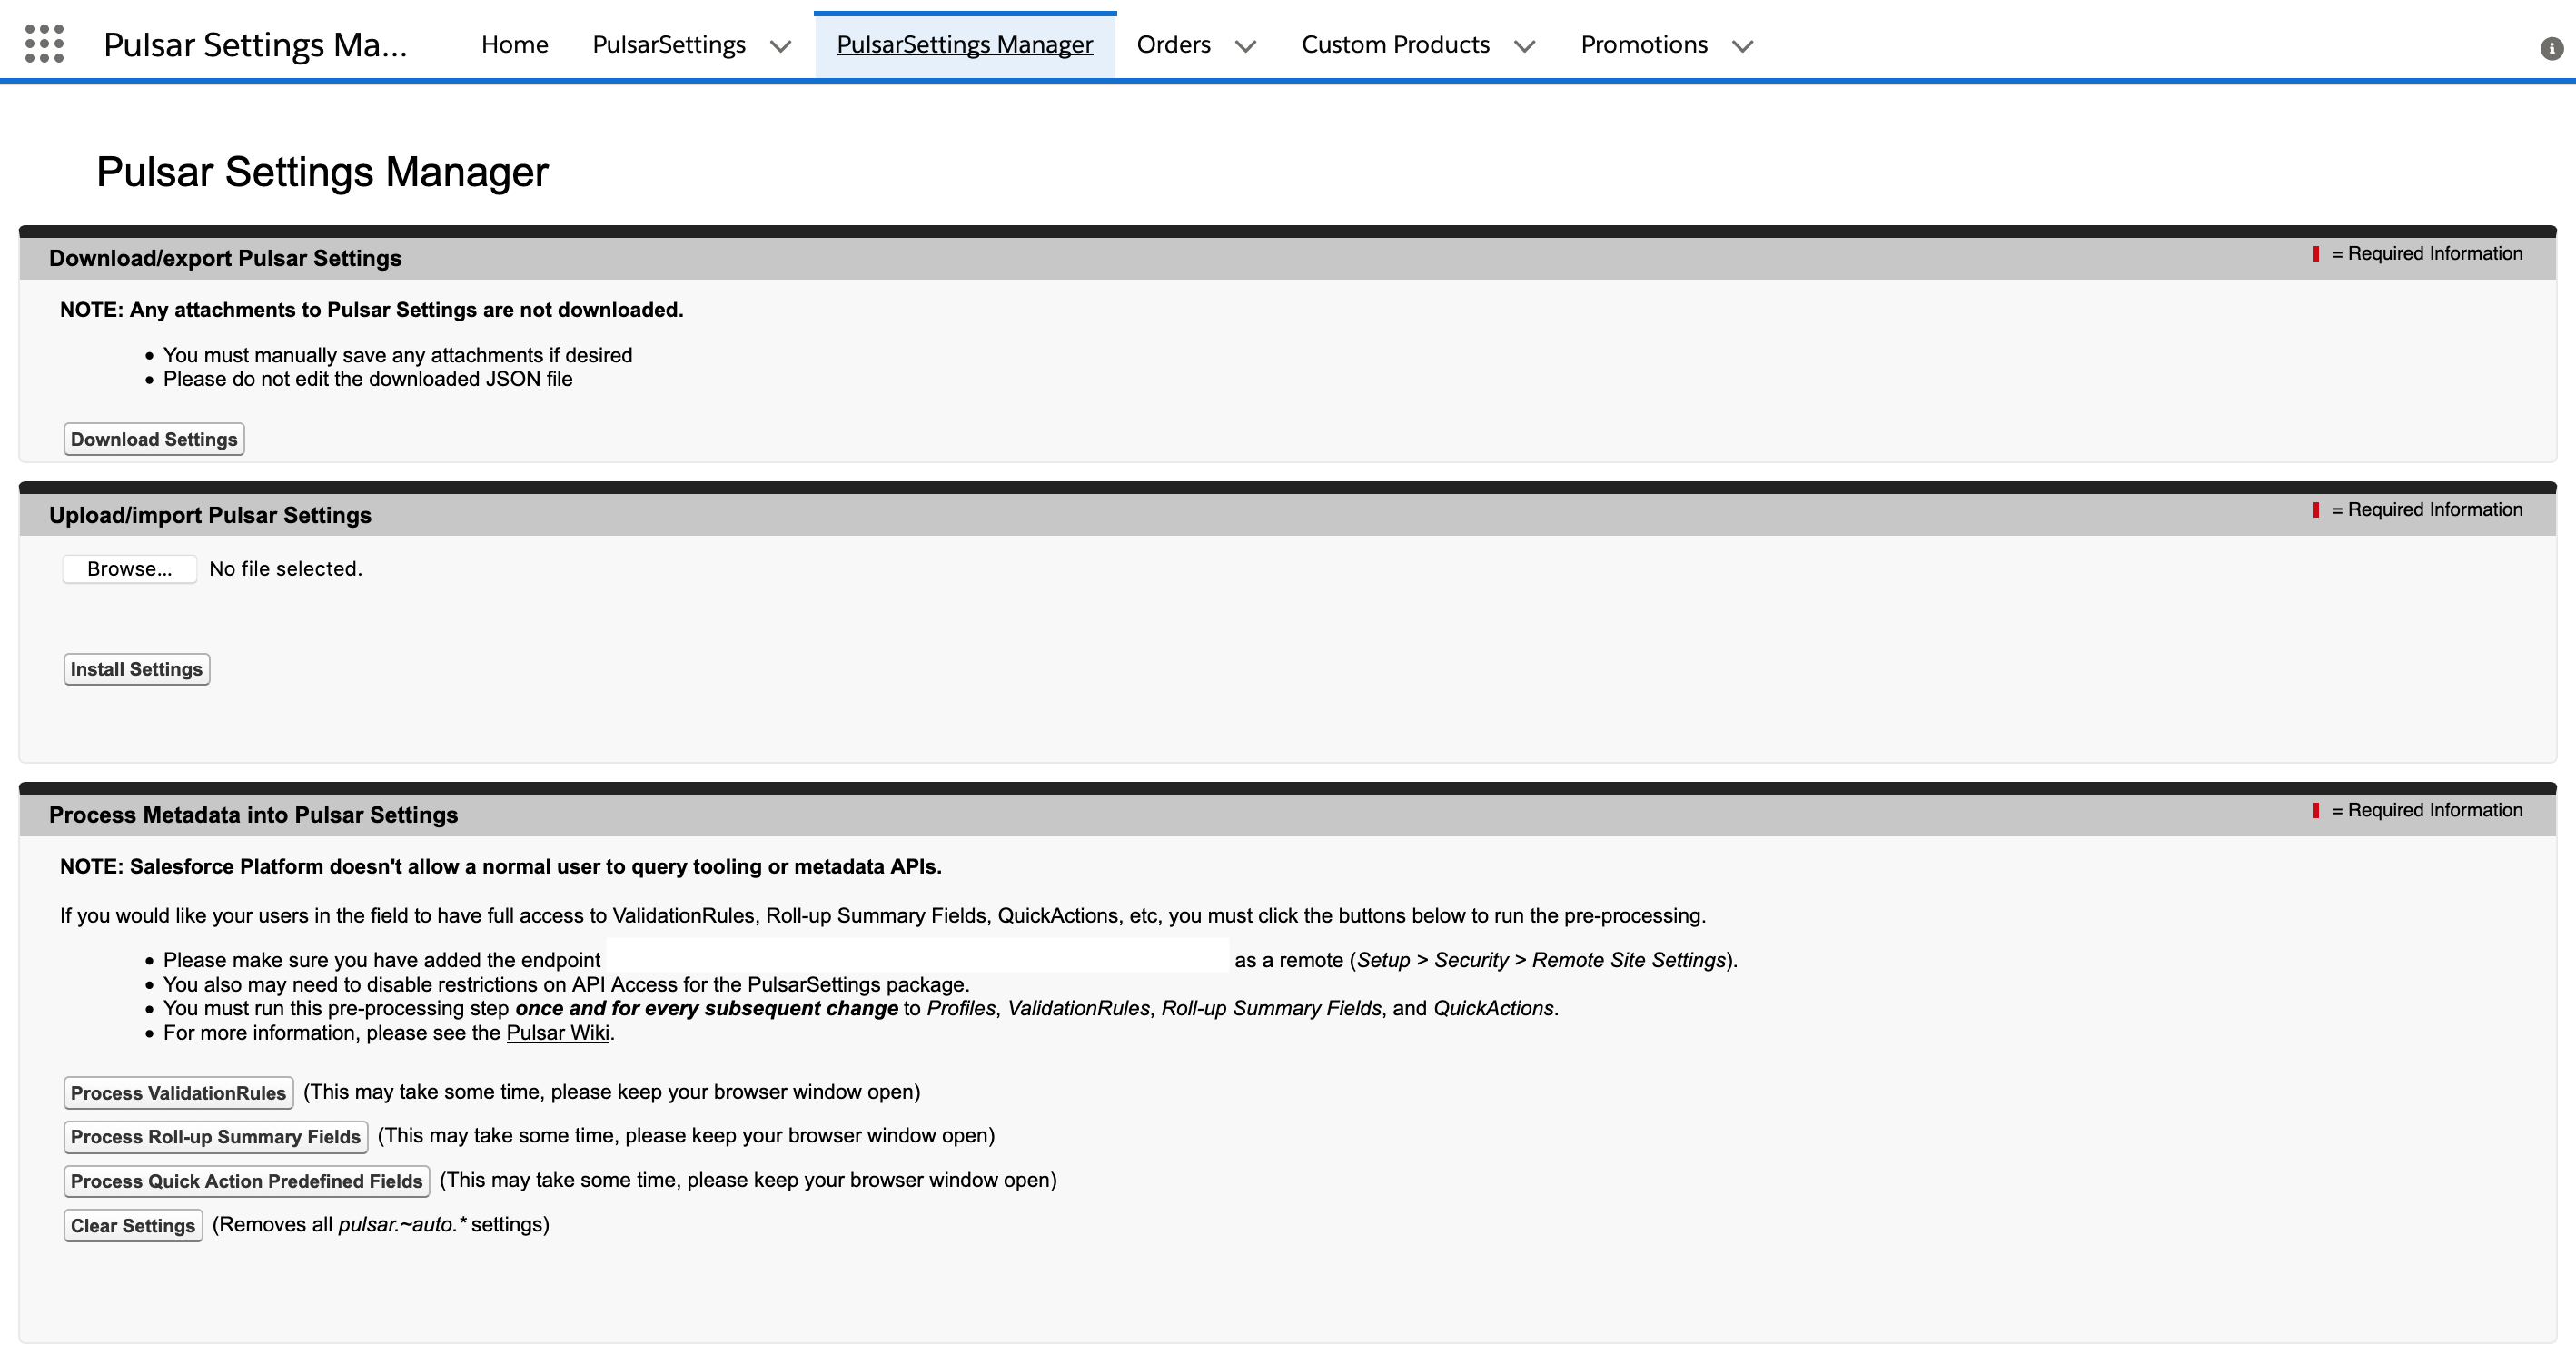Open the Custom Products dropdown
The height and width of the screenshot is (1364, 2576).
tap(1524, 46)
